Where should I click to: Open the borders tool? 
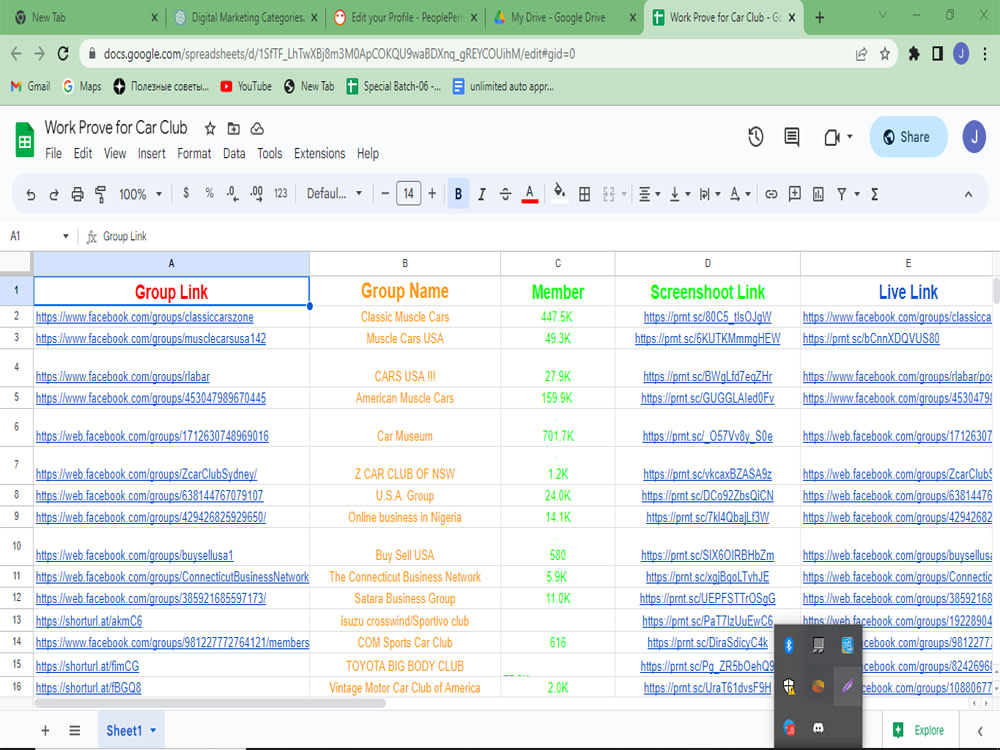pyautogui.click(x=584, y=194)
